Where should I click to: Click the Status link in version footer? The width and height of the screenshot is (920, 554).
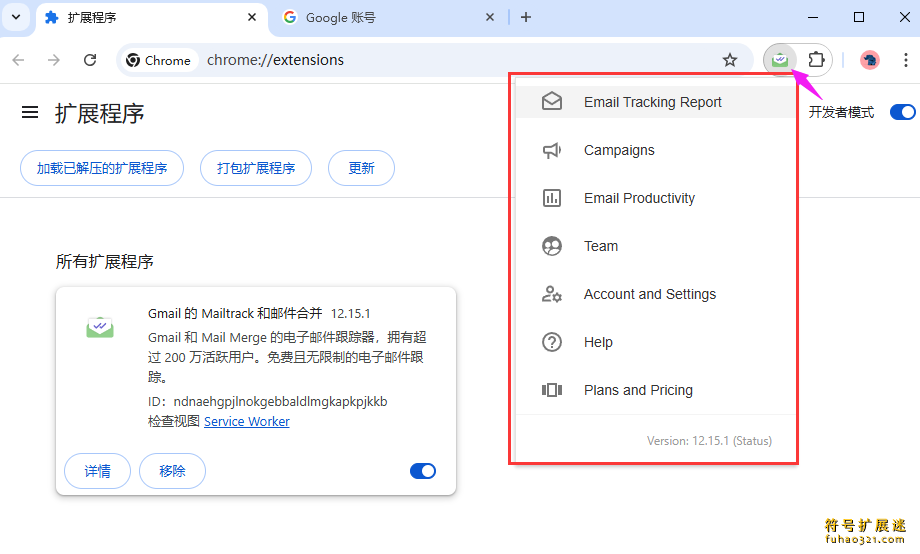752,441
